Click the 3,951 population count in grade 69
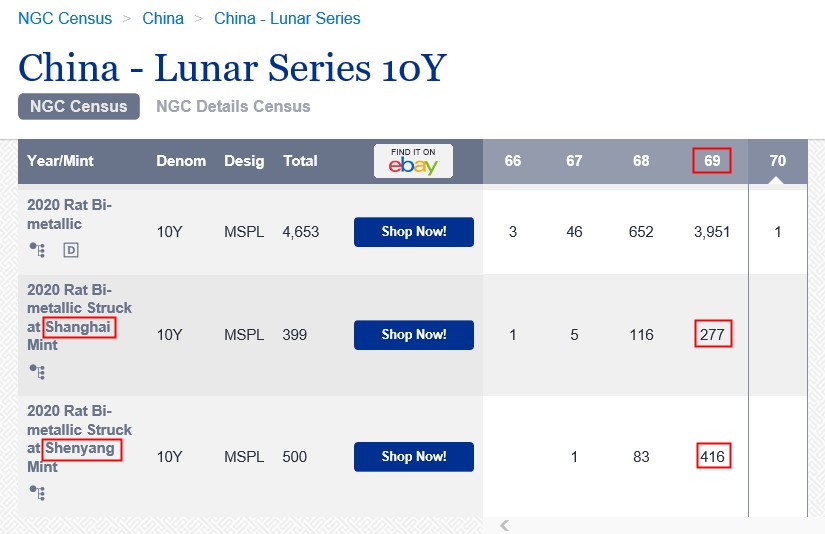825x534 pixels. pyautogui.click(x=712, y=232)
